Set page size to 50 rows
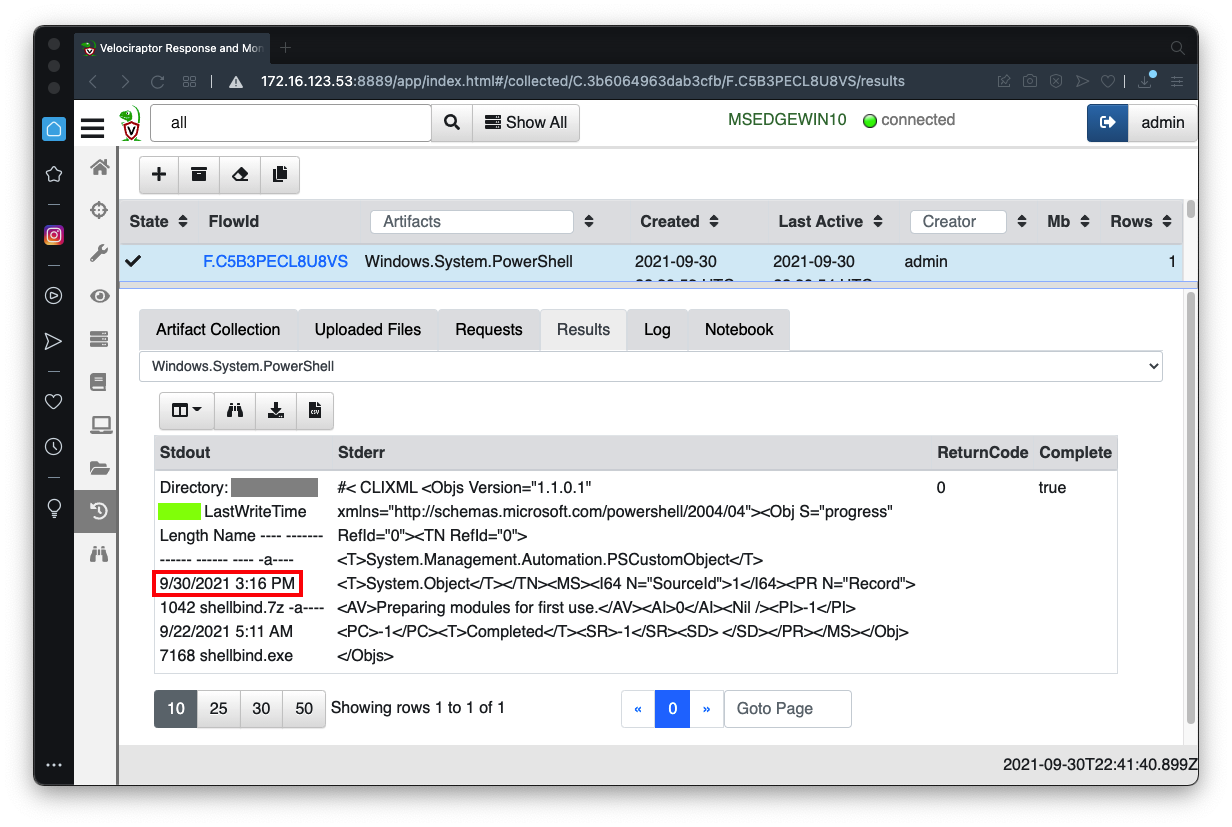 (305, 708)
